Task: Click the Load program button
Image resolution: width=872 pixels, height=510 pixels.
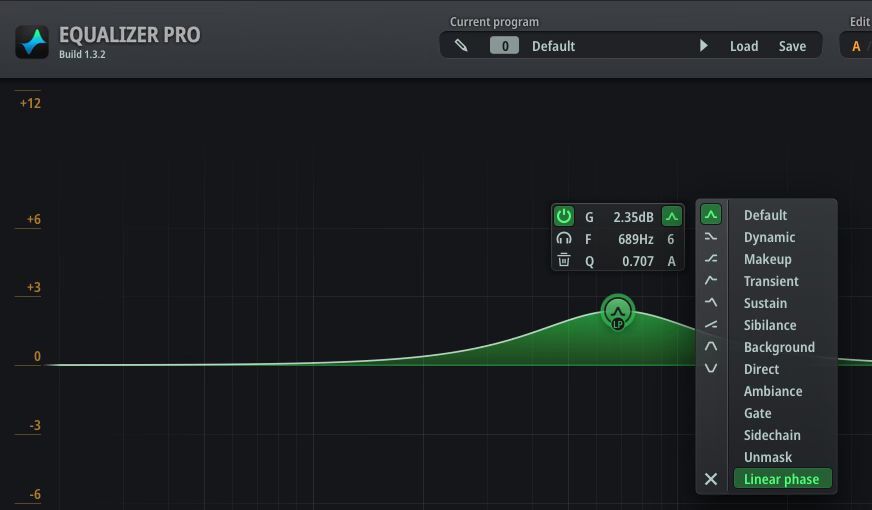Action: (x=744, y=46)
